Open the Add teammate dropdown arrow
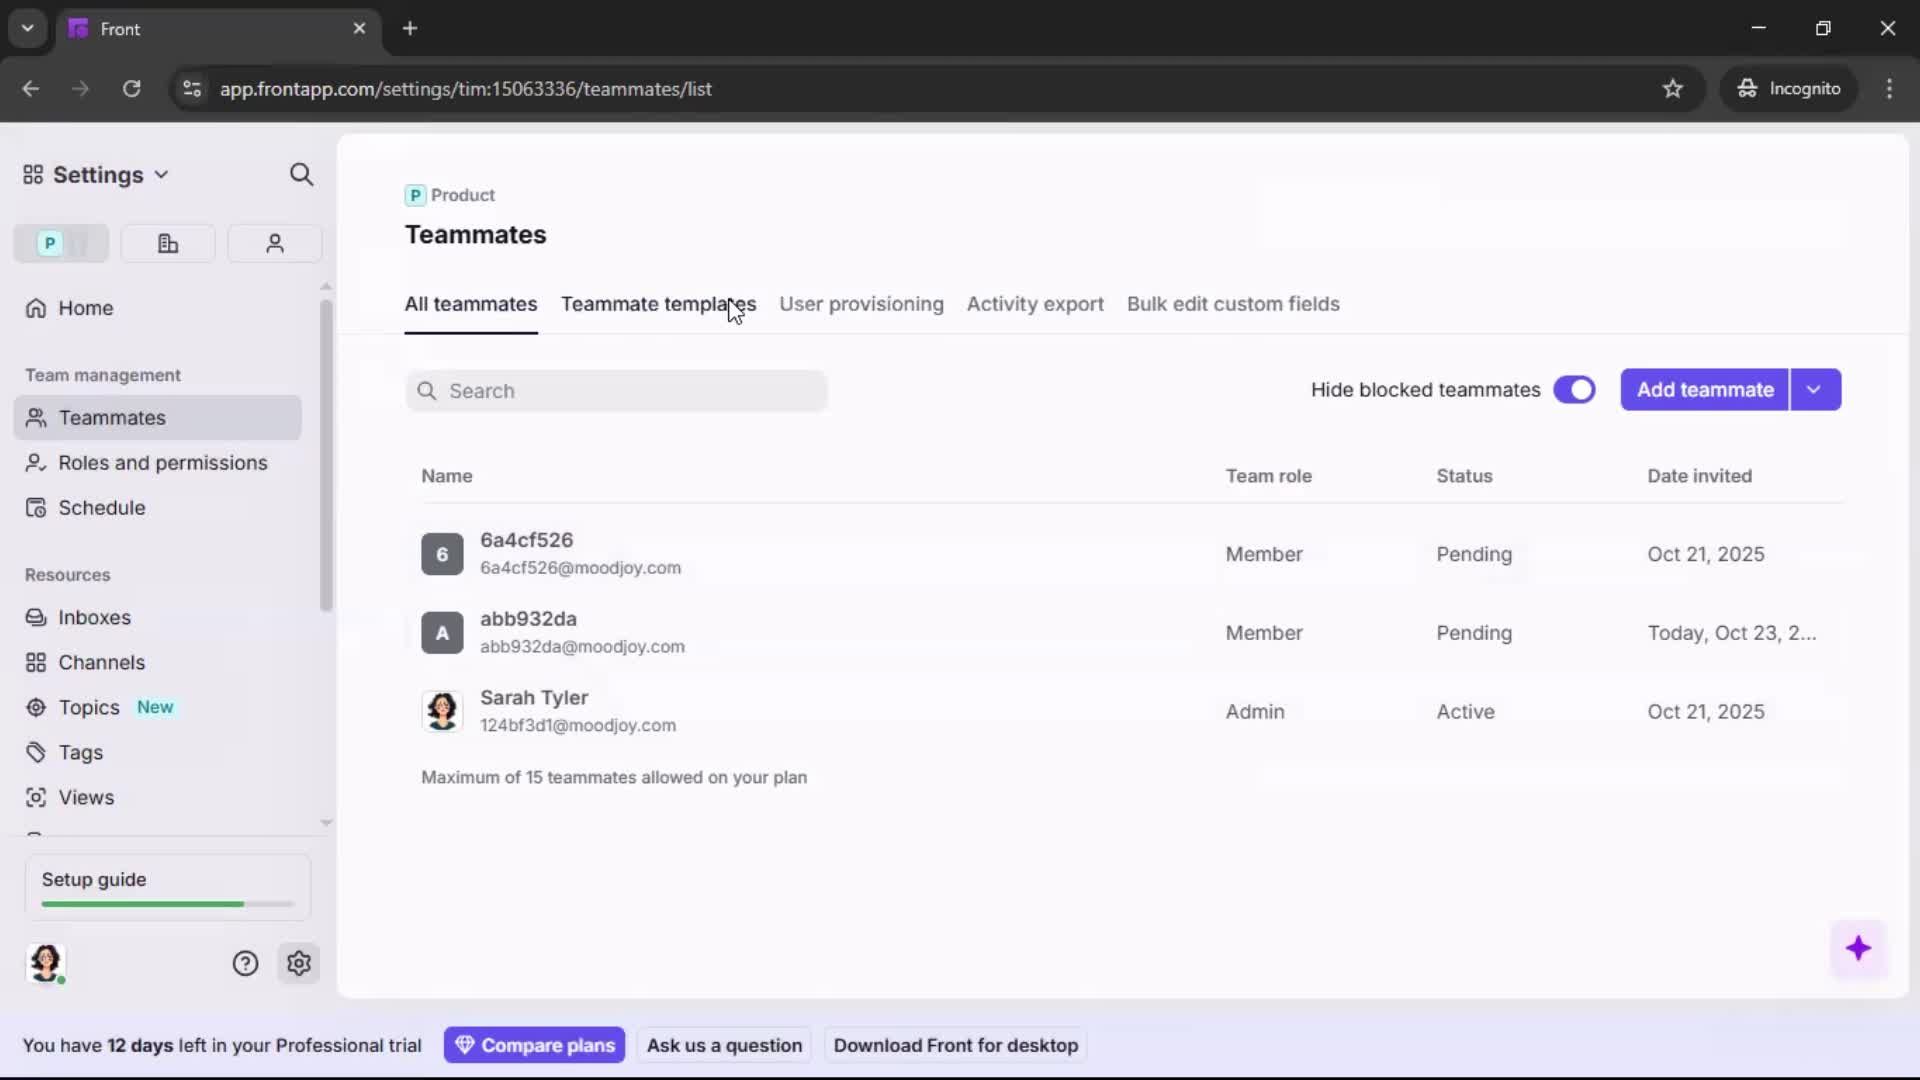The height and width of the screenshot is (1080, 1920). click(x=1815, y=389)
